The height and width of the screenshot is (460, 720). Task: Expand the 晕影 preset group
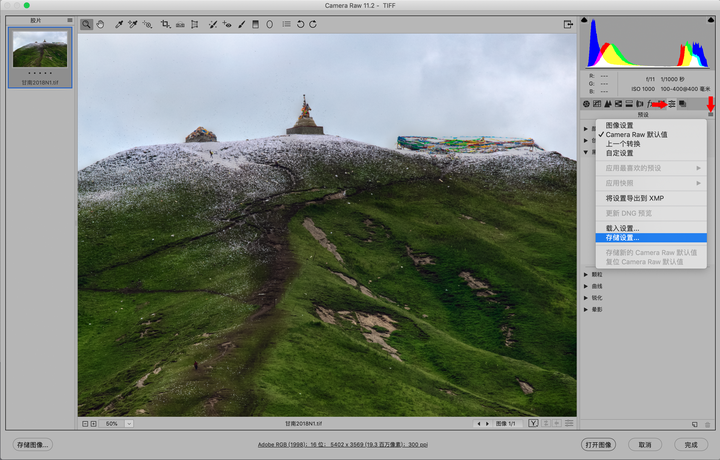pos(586,309)
